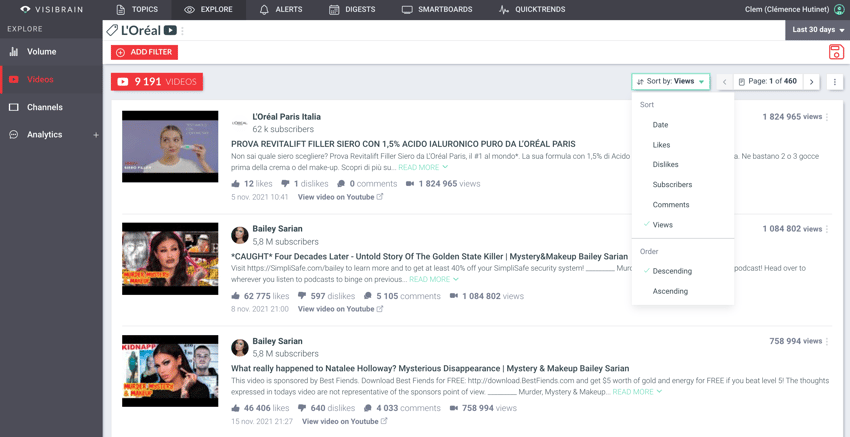Switch to the Explore tab
Image resolution: width=850 pixels, height=437 pixels.
209,9
